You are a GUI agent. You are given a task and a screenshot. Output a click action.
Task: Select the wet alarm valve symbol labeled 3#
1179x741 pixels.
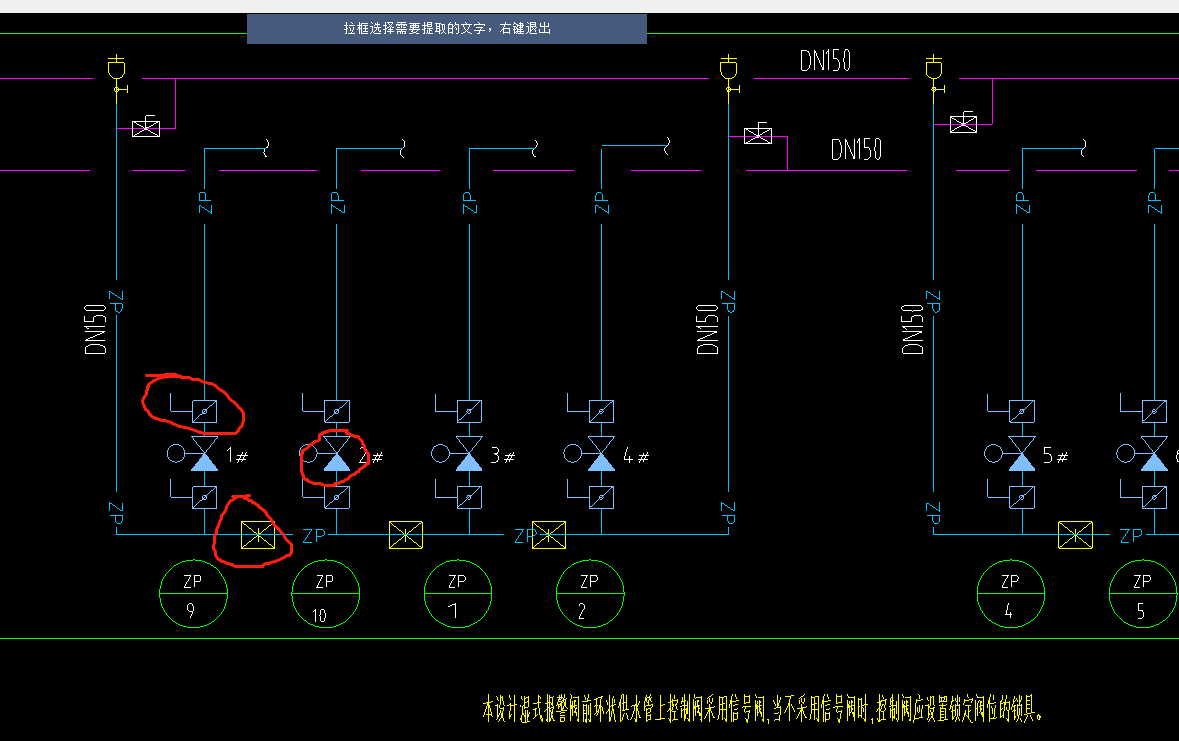coord(469,454)
